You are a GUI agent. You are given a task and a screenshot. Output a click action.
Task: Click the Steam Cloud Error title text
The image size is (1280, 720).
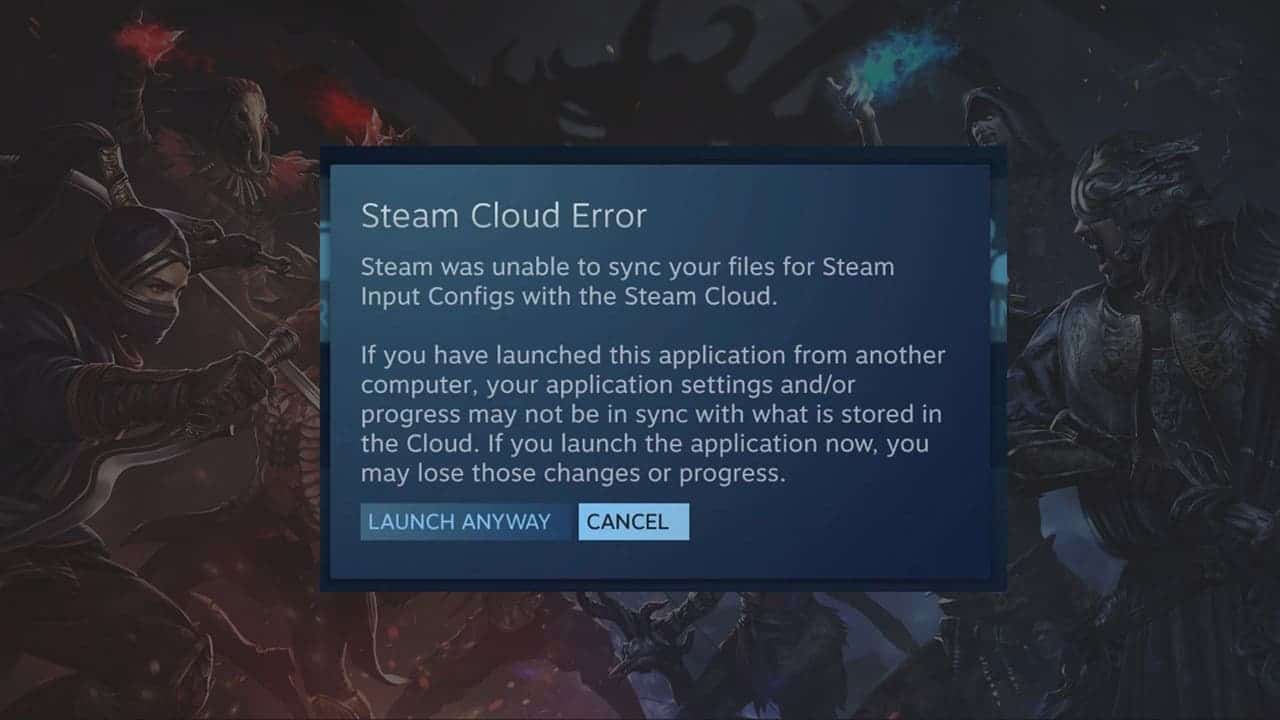tap(504, 216)
